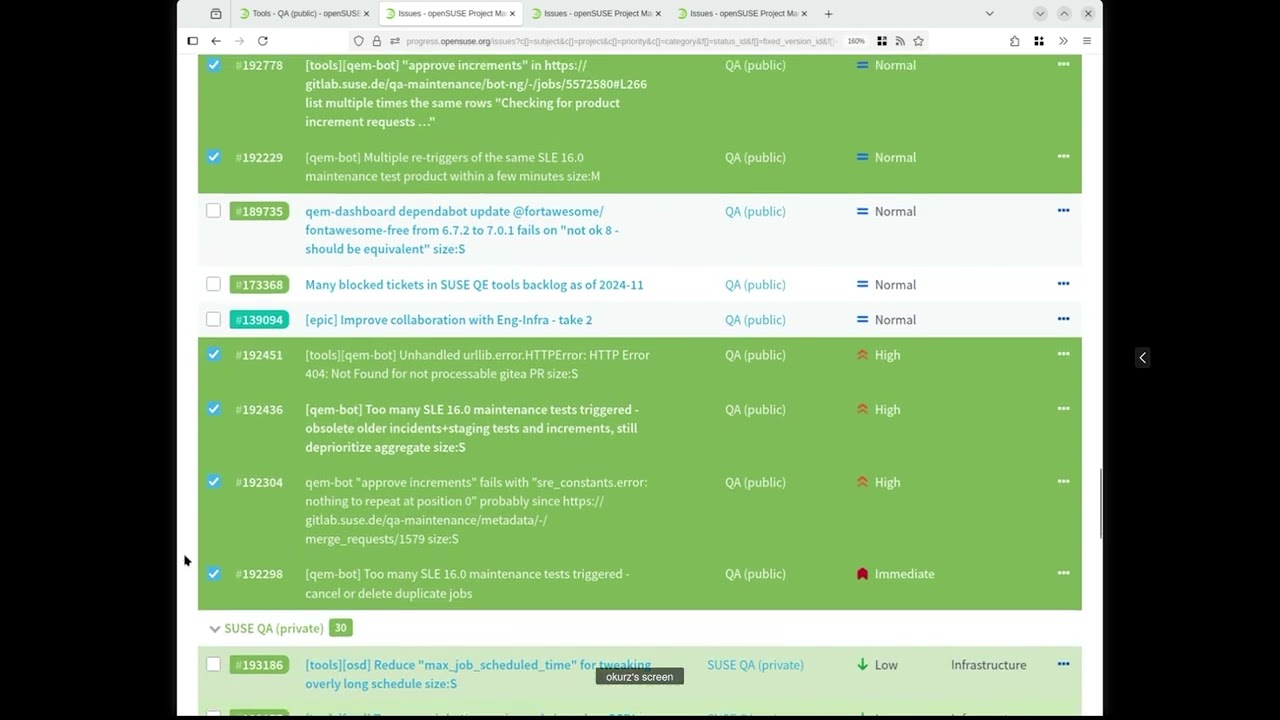Go back one page

[216, 41]
